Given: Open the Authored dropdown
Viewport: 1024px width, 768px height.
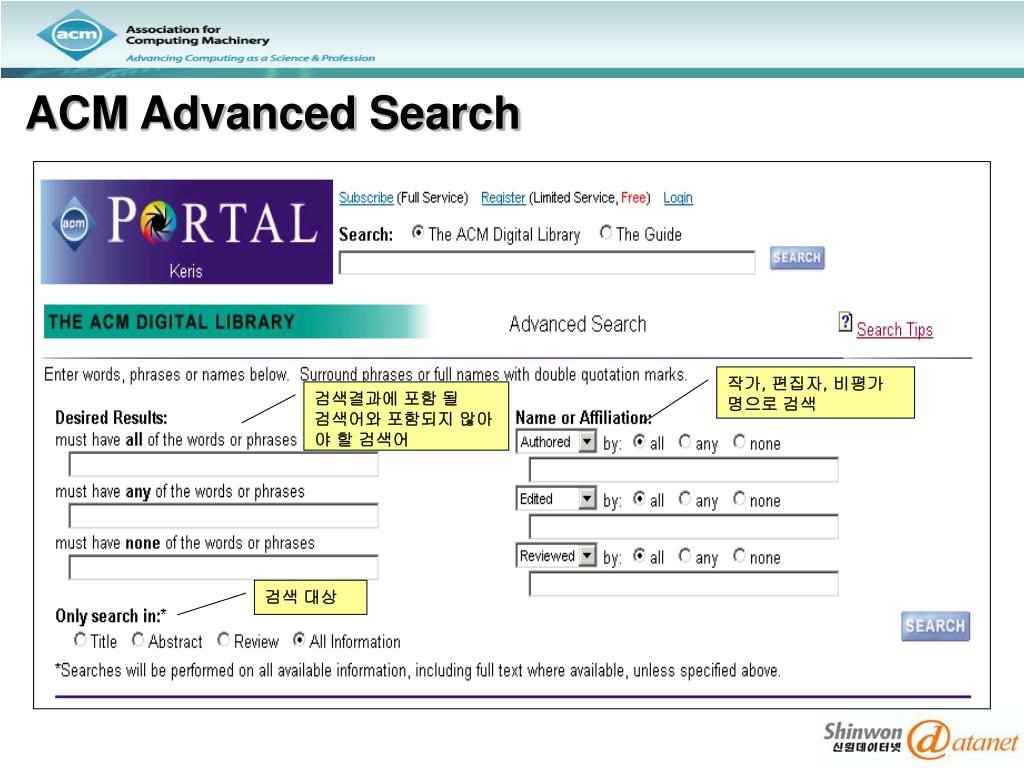Looking at the screenshot, I should (556, 442).
